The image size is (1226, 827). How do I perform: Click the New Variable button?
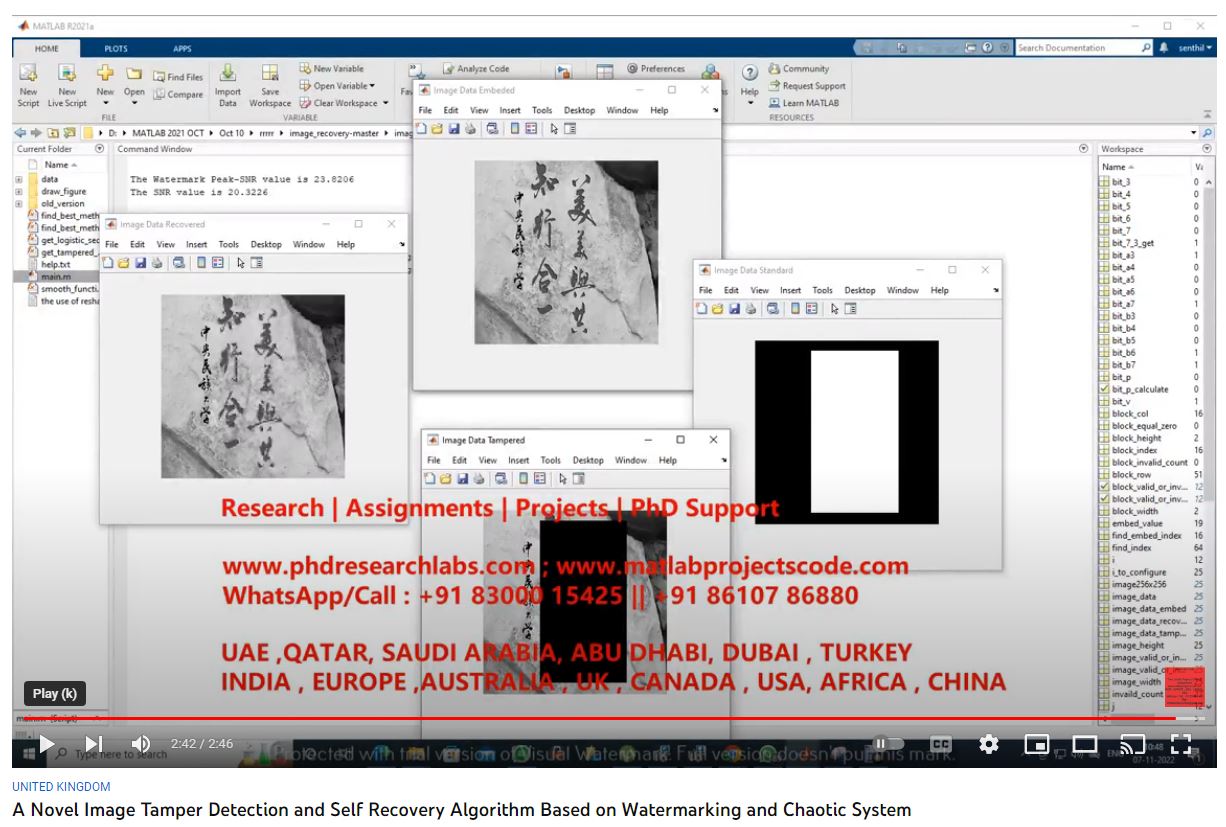tap(331, 69)
